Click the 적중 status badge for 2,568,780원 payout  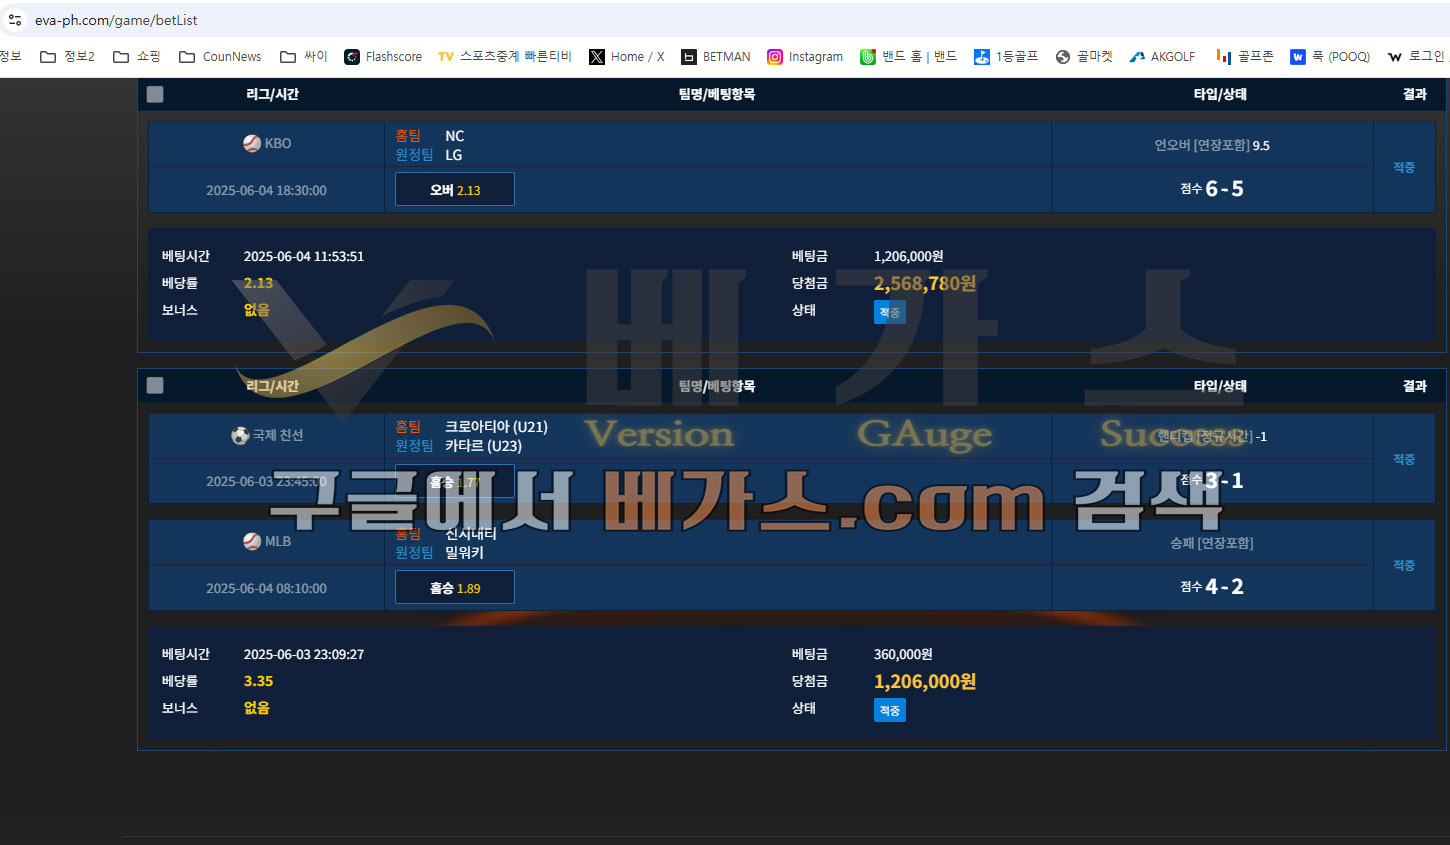tap(890, 312)
